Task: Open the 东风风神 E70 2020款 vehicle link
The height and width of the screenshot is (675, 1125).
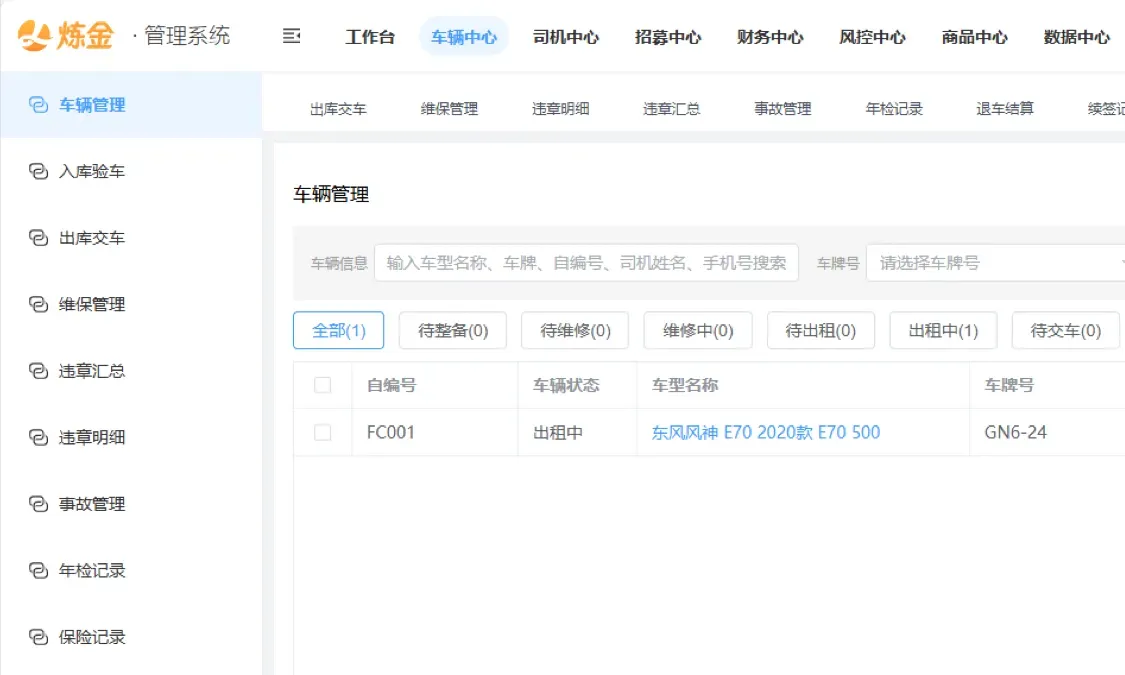Action: coord(766,432)
